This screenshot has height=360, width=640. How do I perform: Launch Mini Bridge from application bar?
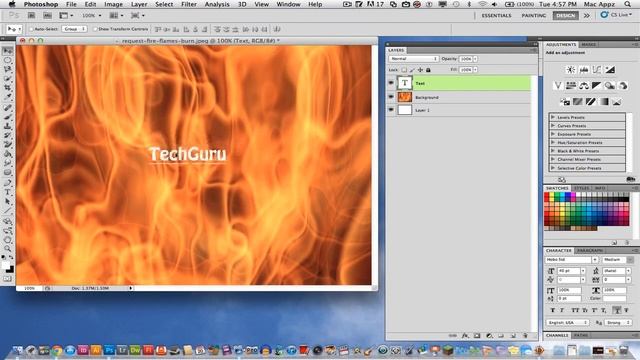(47, 16)
